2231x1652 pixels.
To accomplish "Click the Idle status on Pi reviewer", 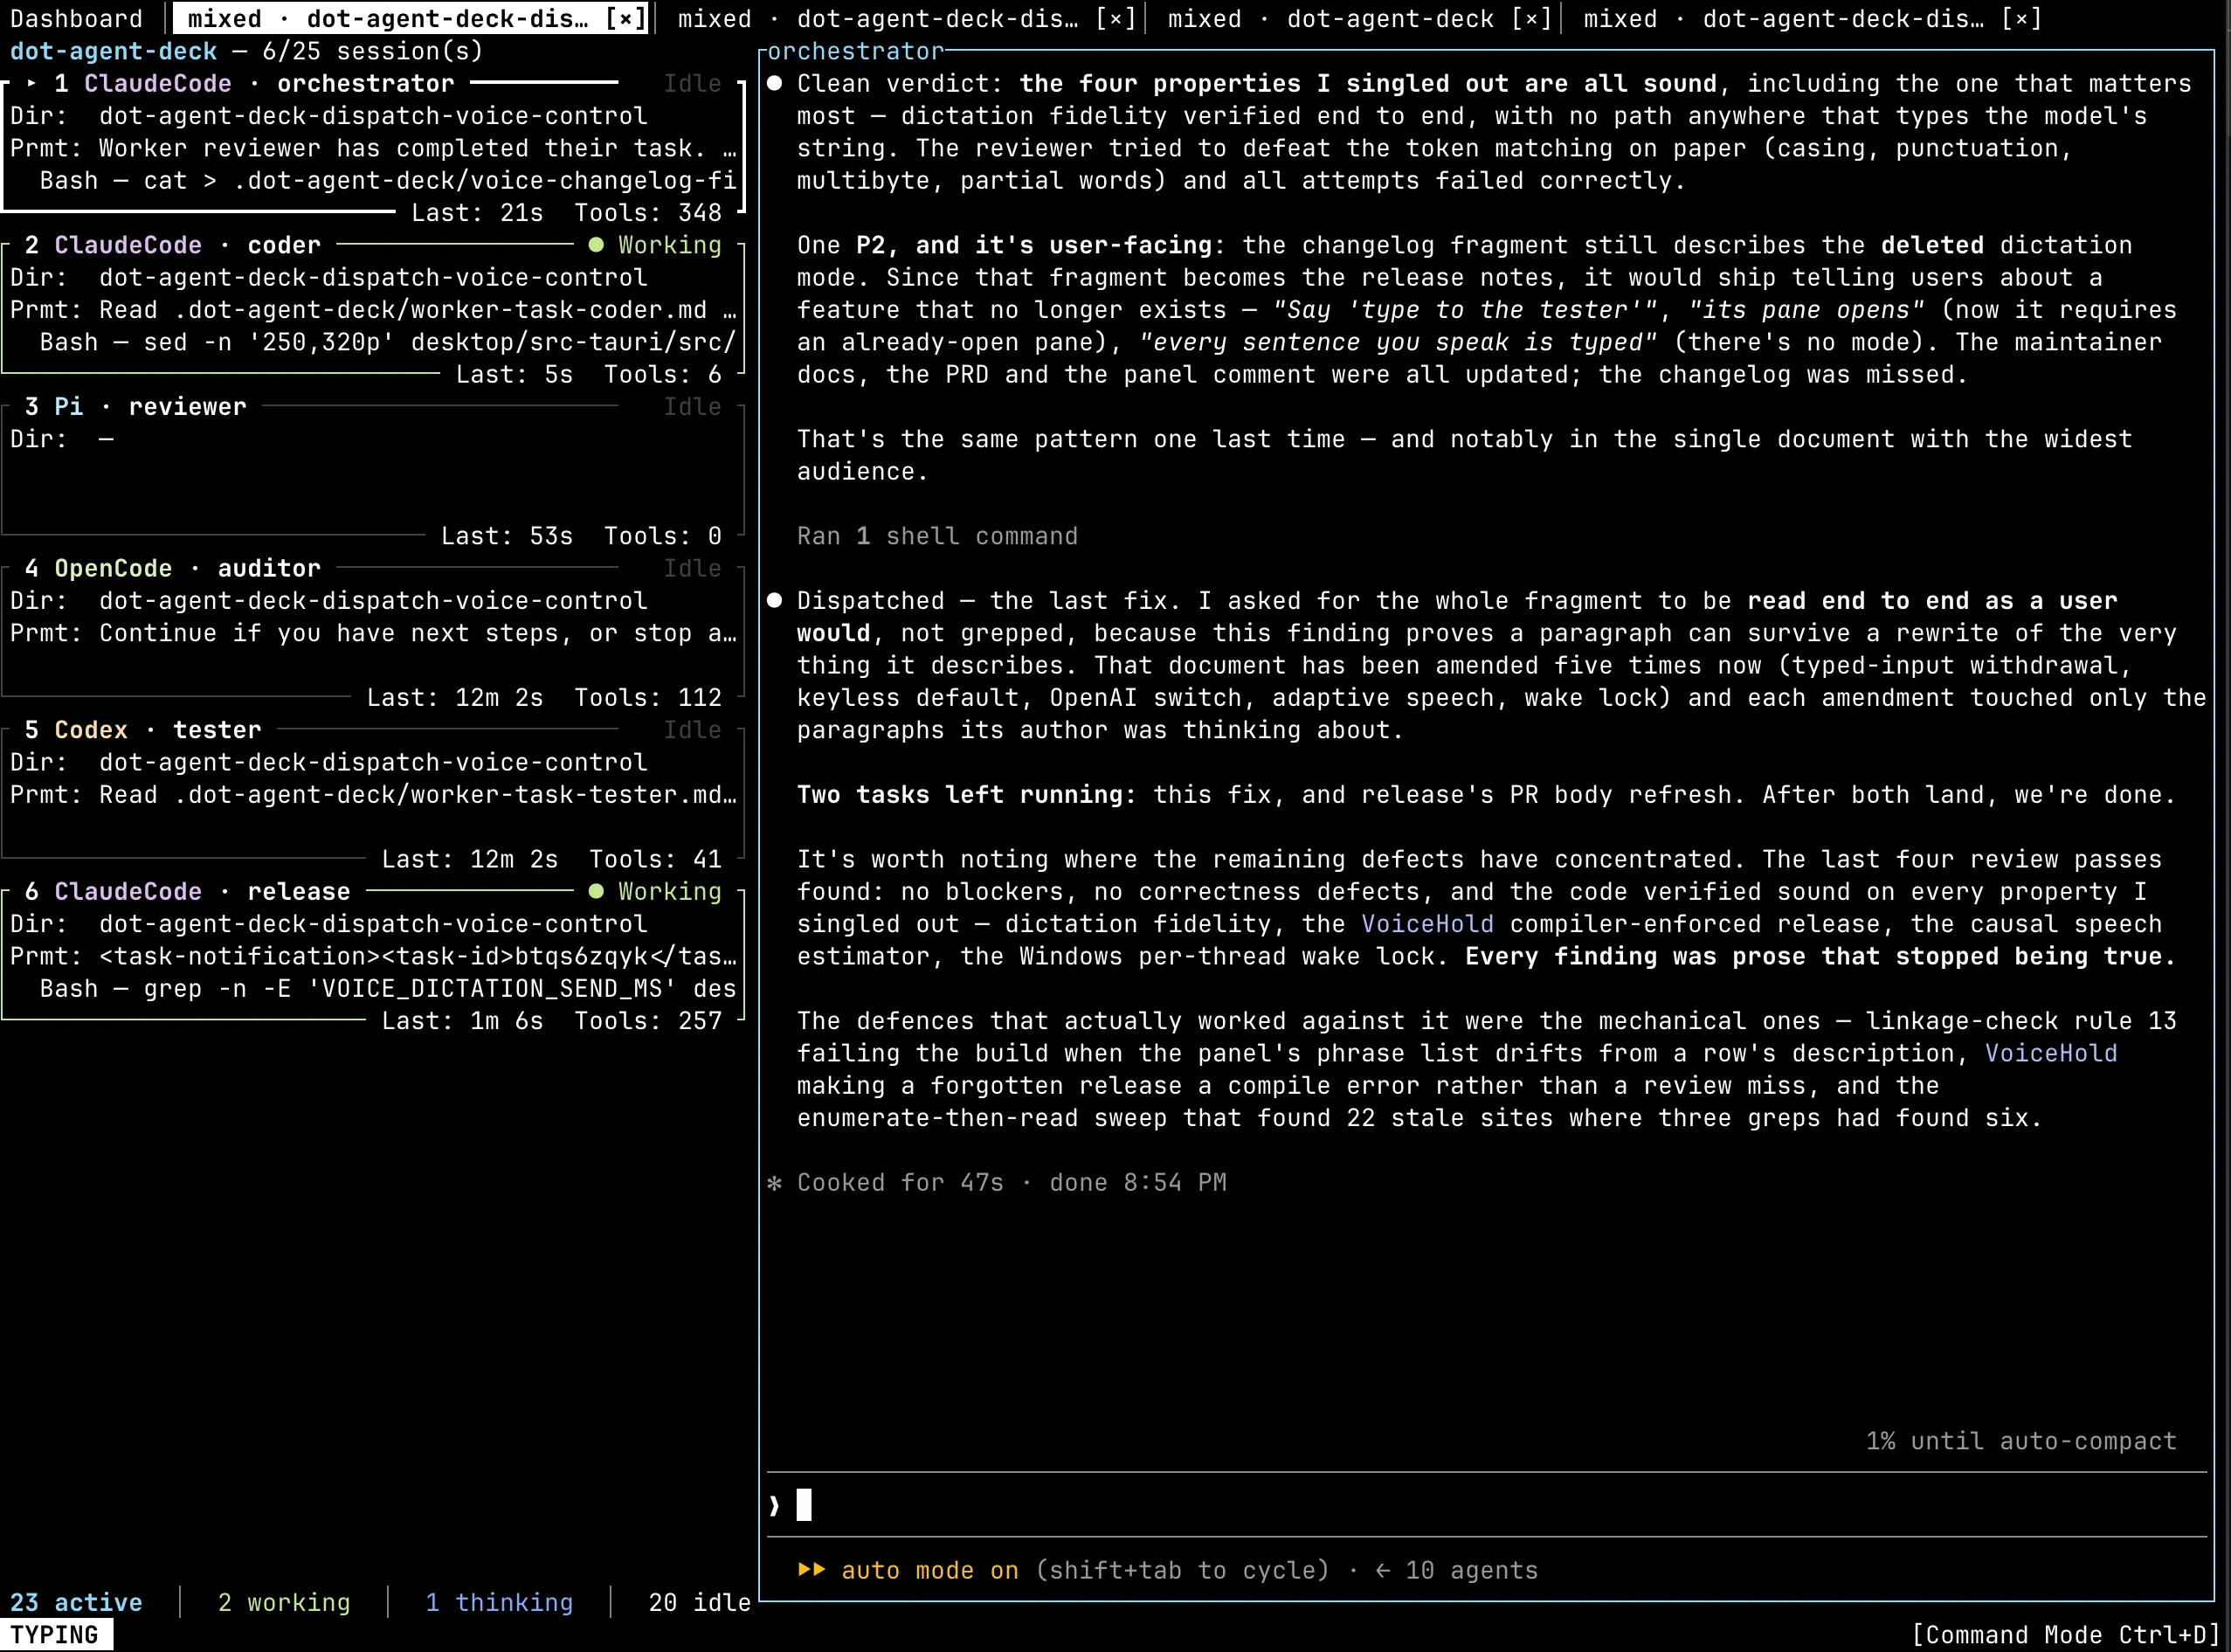I will [692, 407].
